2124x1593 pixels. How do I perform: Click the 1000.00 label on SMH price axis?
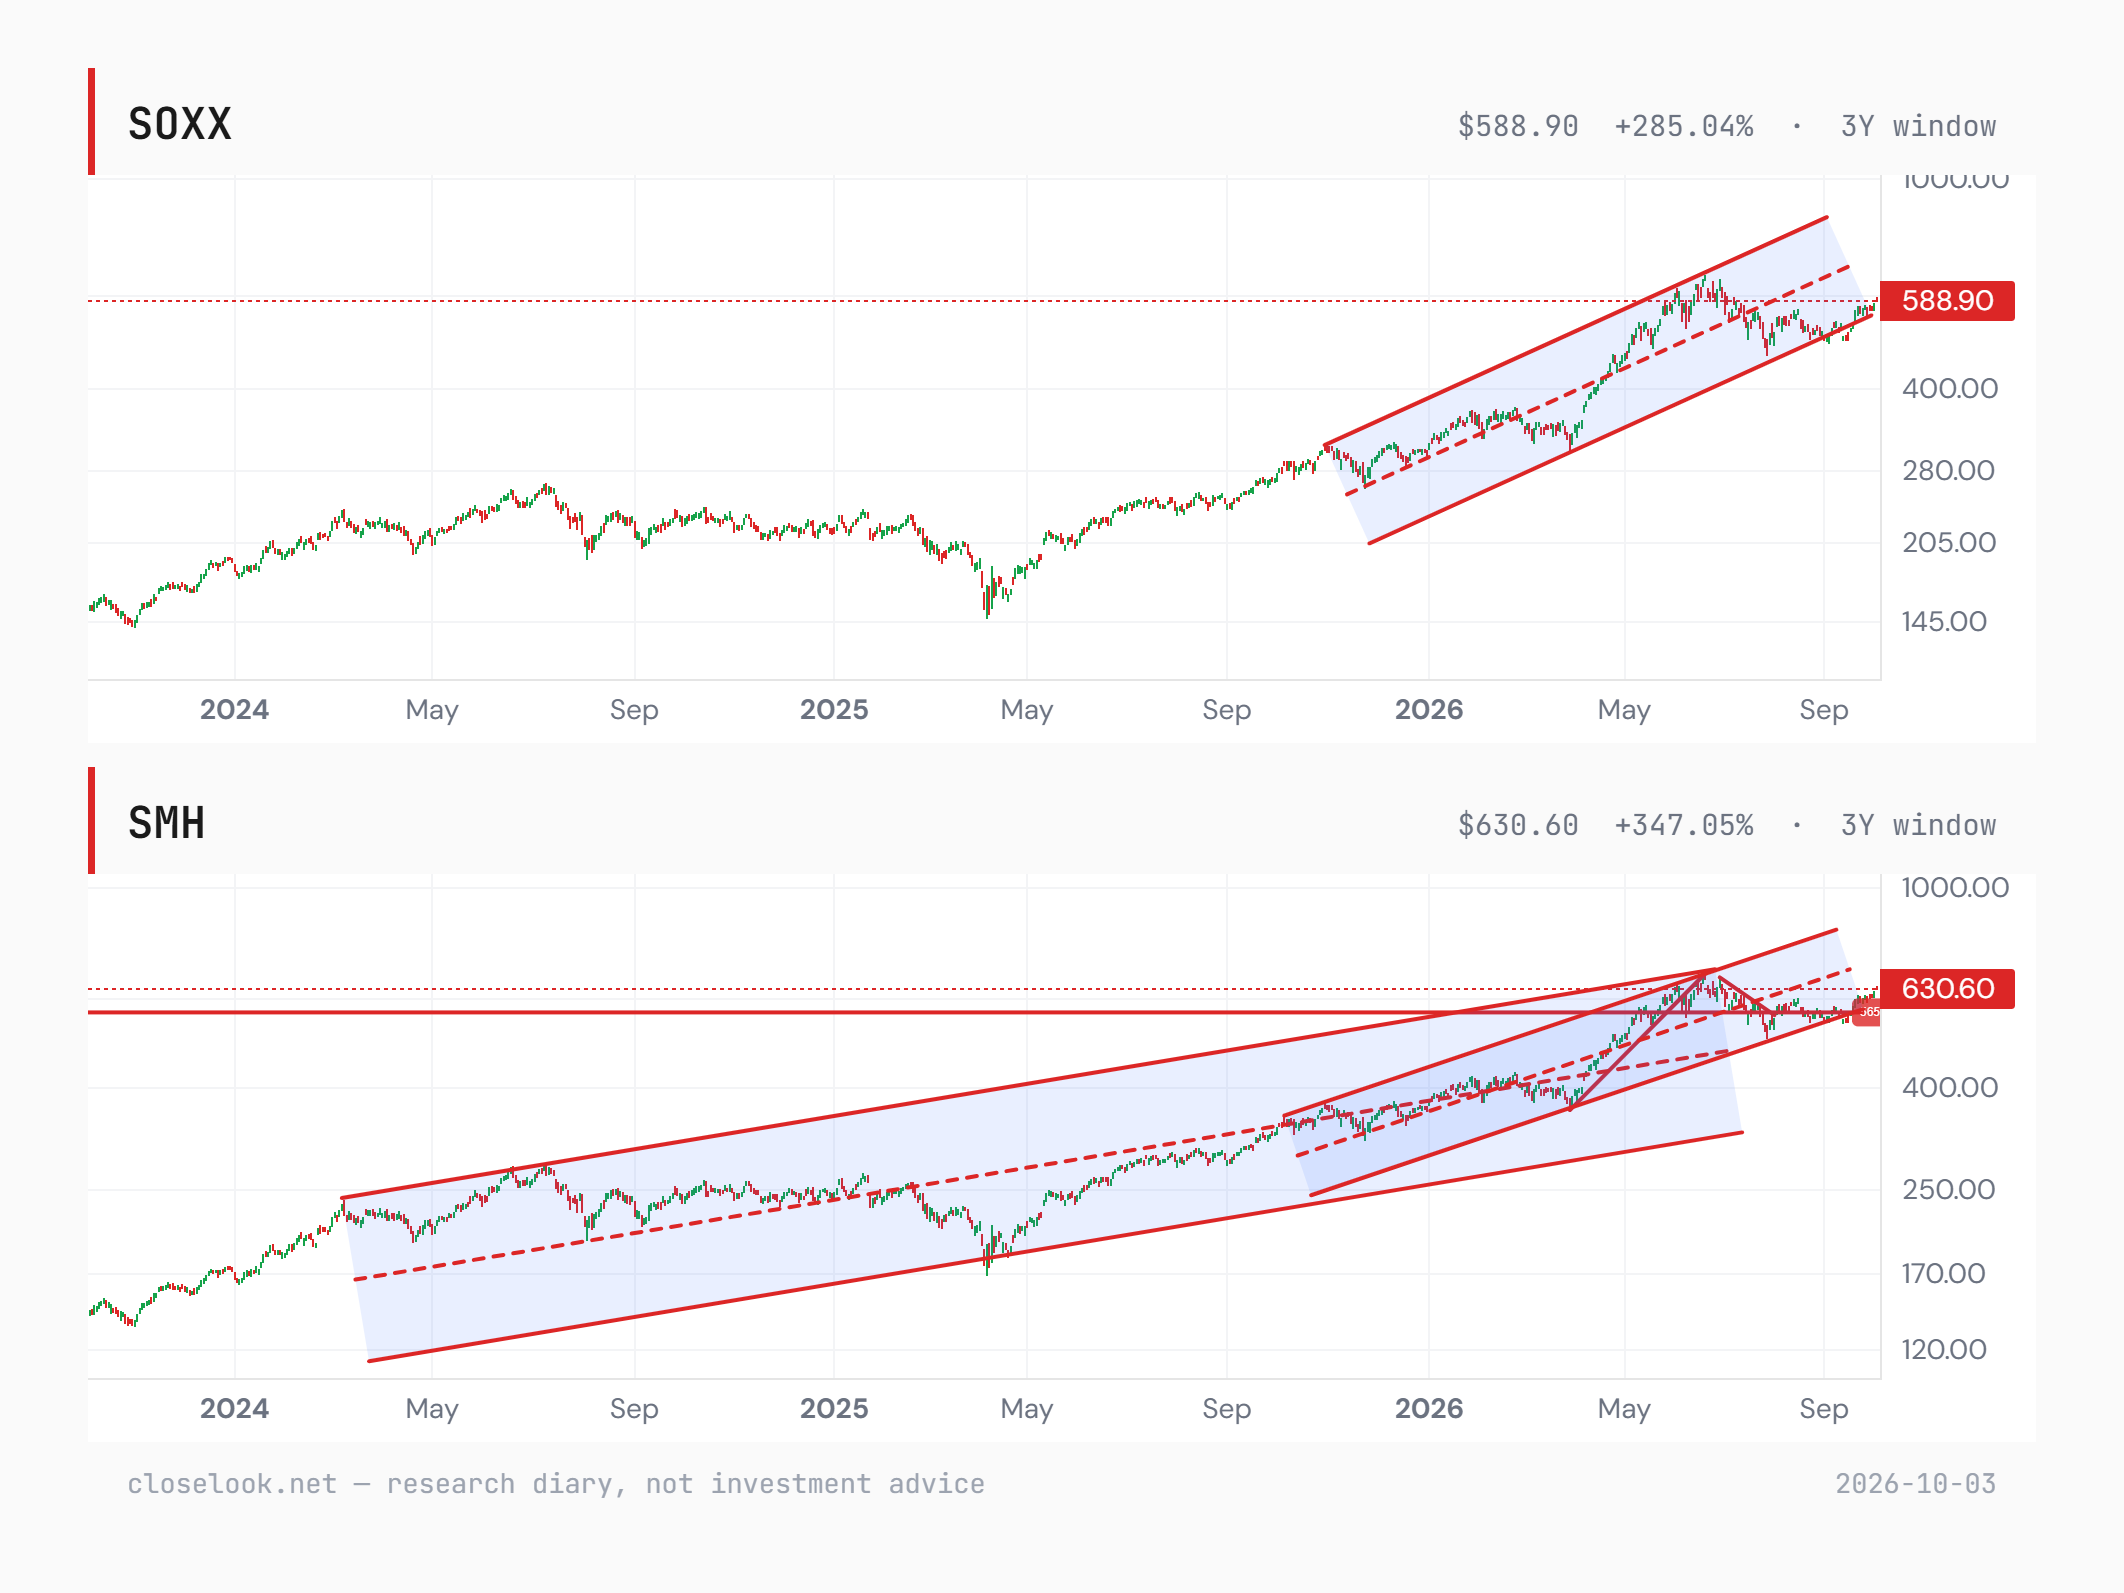[x=1955, y=887]
